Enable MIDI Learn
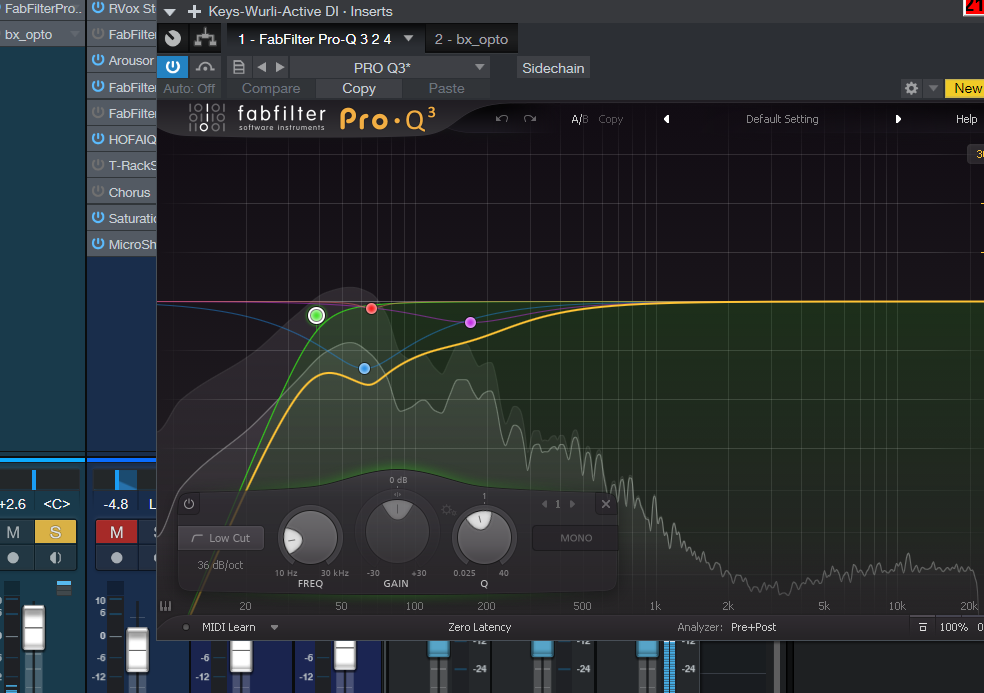 (228, 627)
